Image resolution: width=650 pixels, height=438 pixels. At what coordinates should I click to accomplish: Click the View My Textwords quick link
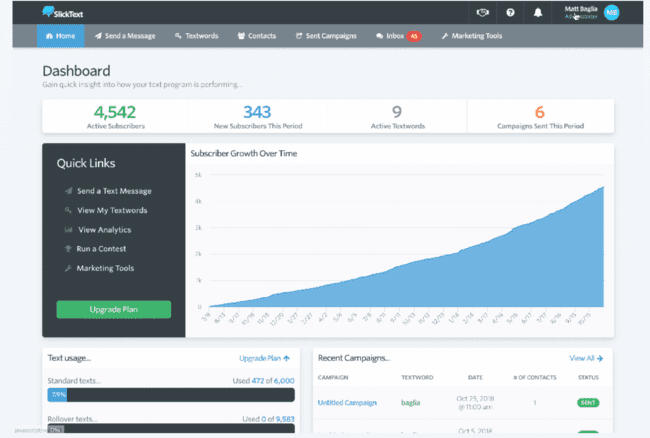pos(111,210)
